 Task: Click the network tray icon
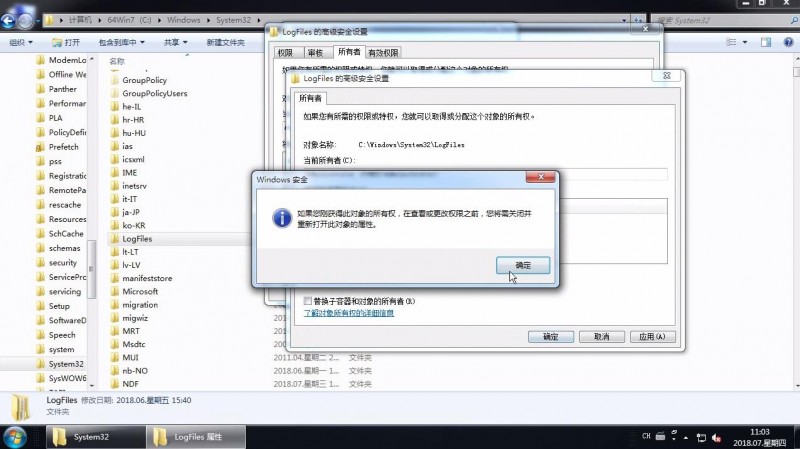[x=701, y=438]
